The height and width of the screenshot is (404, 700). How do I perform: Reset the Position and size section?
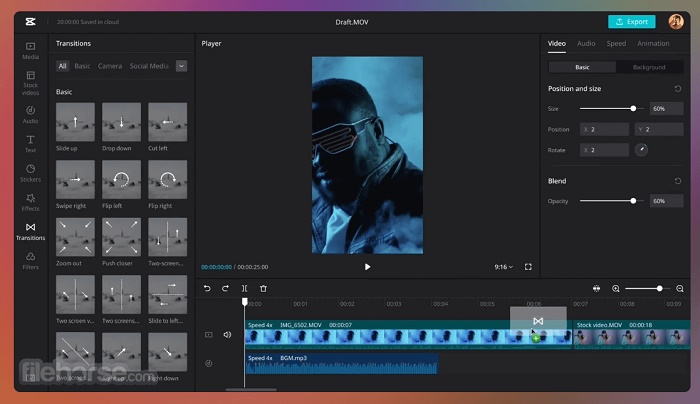679,89
